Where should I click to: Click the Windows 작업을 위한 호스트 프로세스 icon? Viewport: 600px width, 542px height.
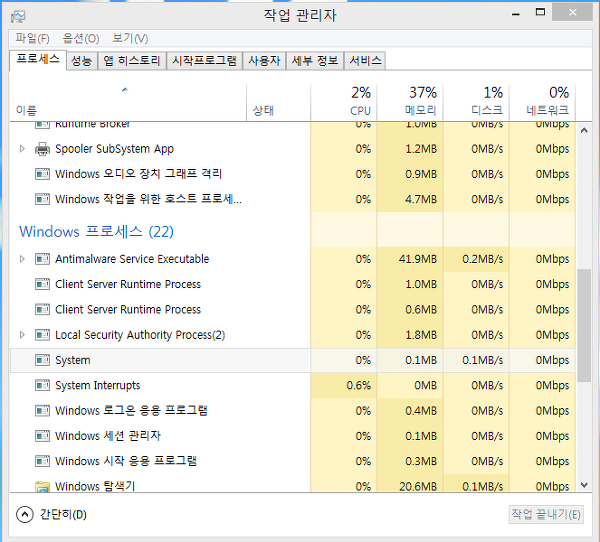[x=42, y=199]
